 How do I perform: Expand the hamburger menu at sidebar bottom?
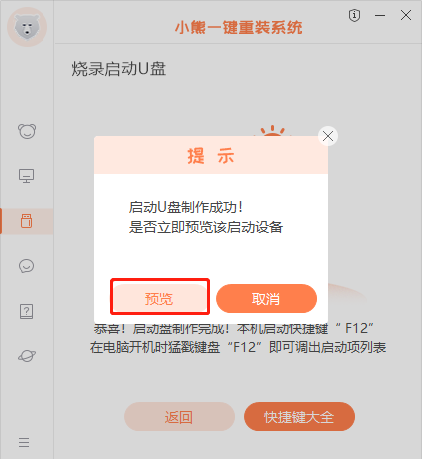pos(24,442)
